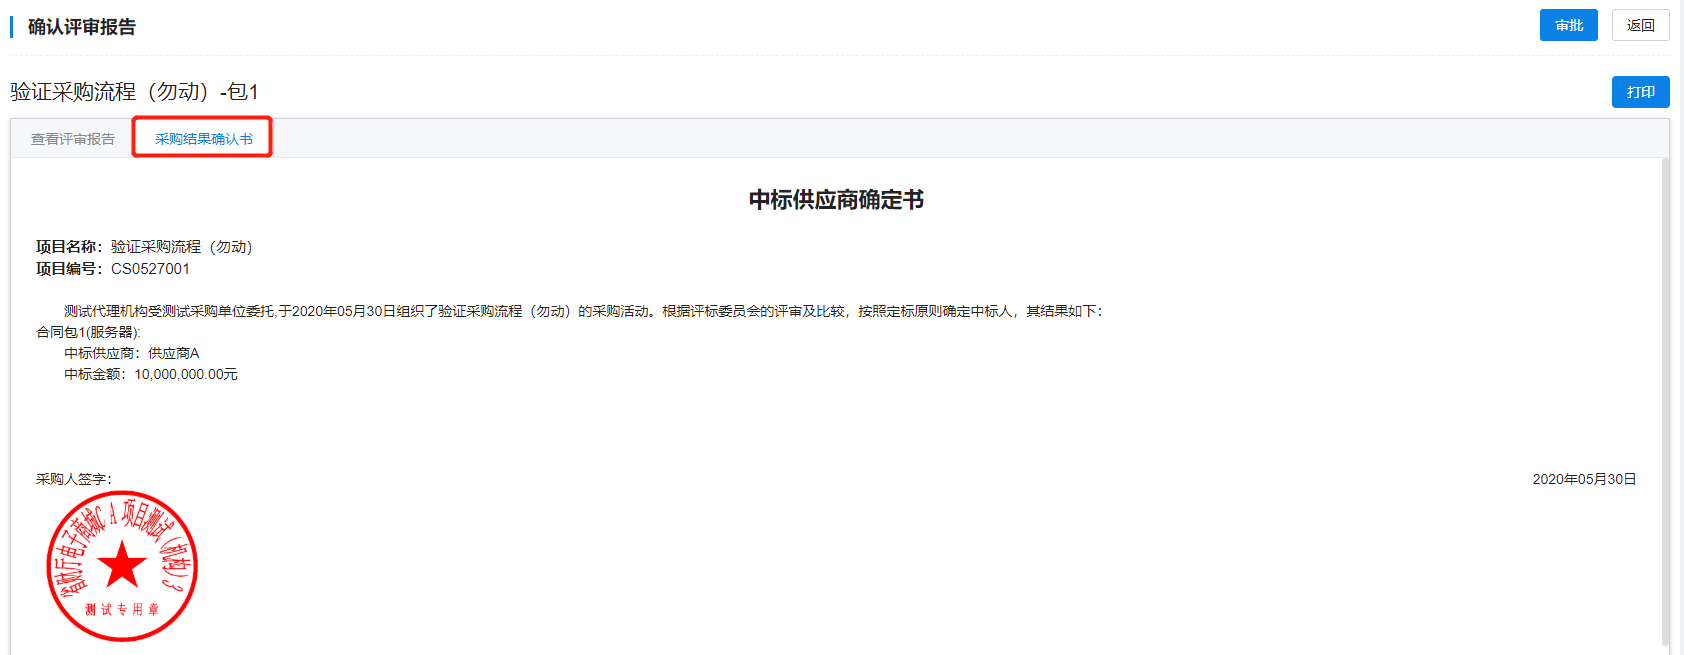Viewport: 1684px width, 655px height.
Task: Select the 采购结果确认书 tab
Action: pyautogui.click(x=203, y=139)
